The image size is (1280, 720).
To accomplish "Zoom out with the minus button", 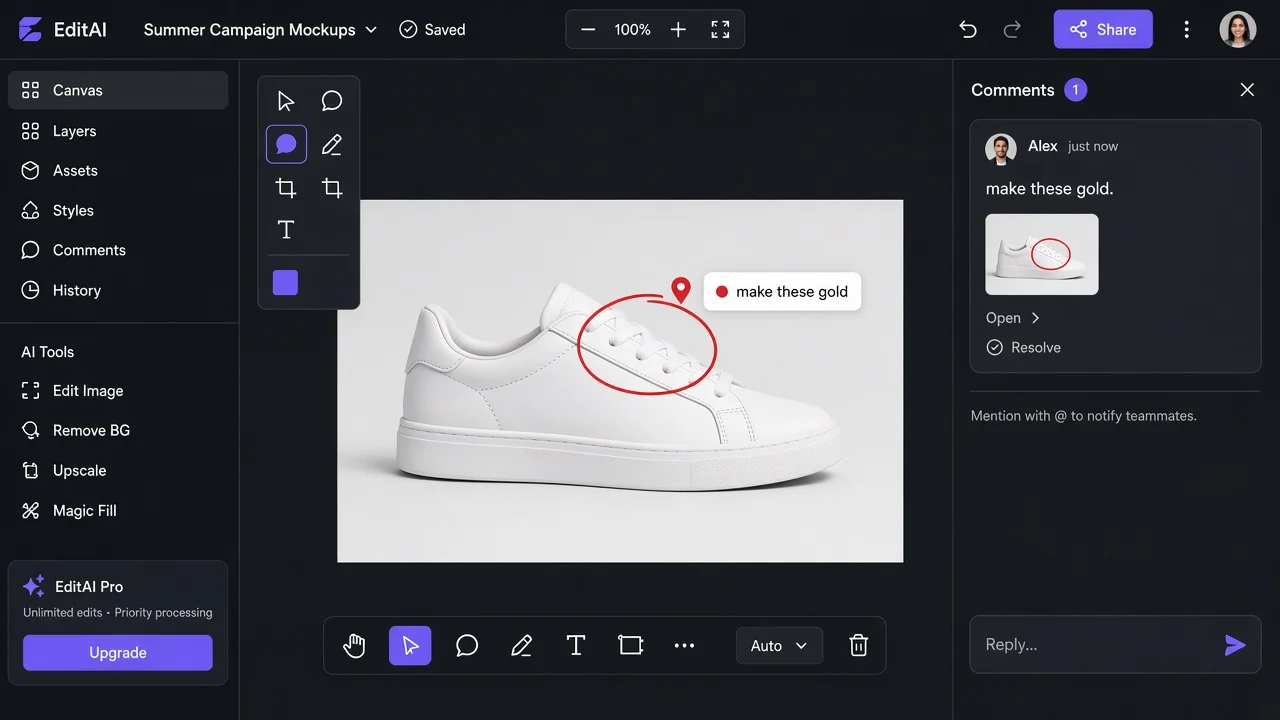I will click(x=588, y=30).
